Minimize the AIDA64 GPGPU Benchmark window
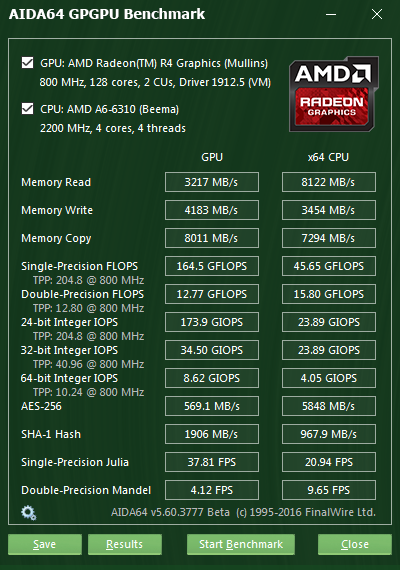The image size is (400, 570). click(x=331, y=14)
